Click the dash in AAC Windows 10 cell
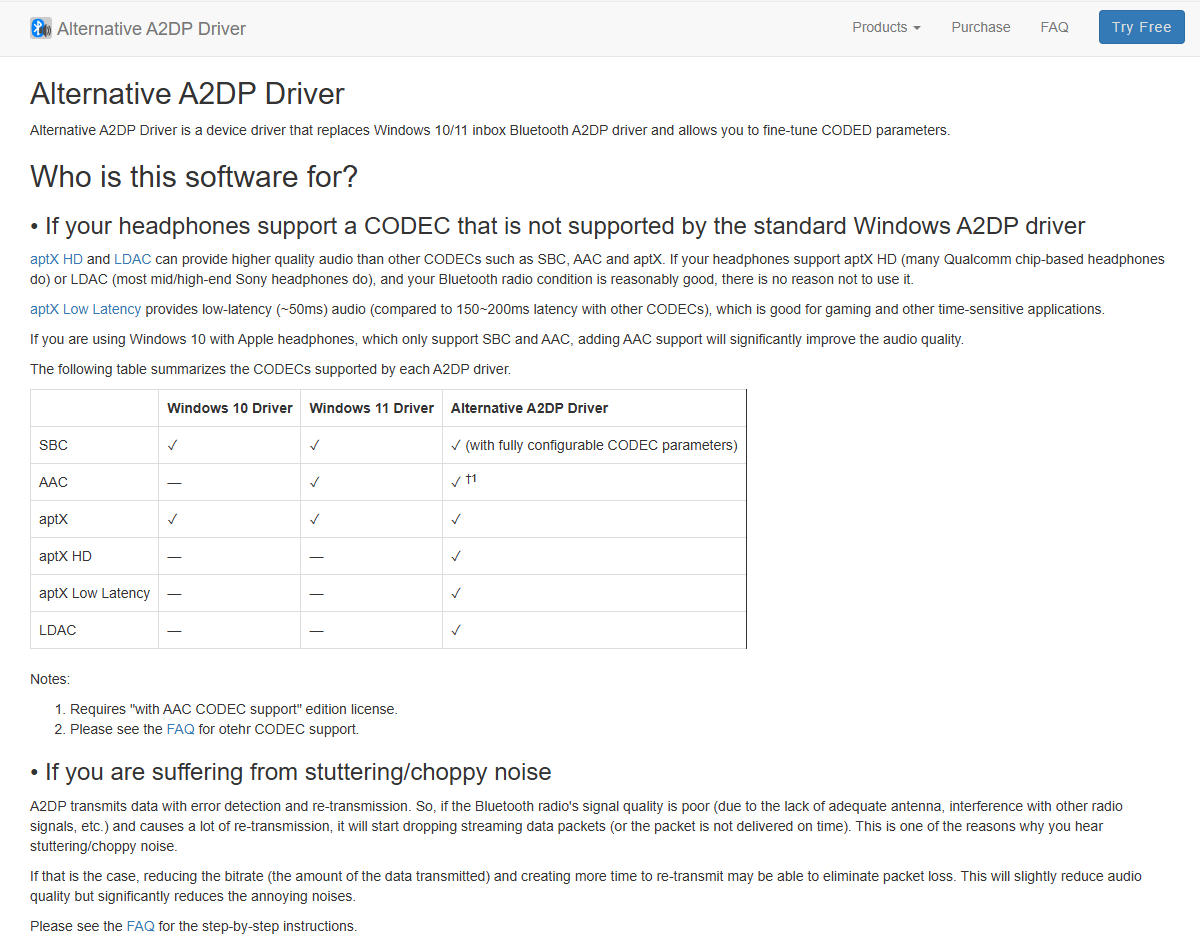1200x944 pixels. click(x=174, y=482)
